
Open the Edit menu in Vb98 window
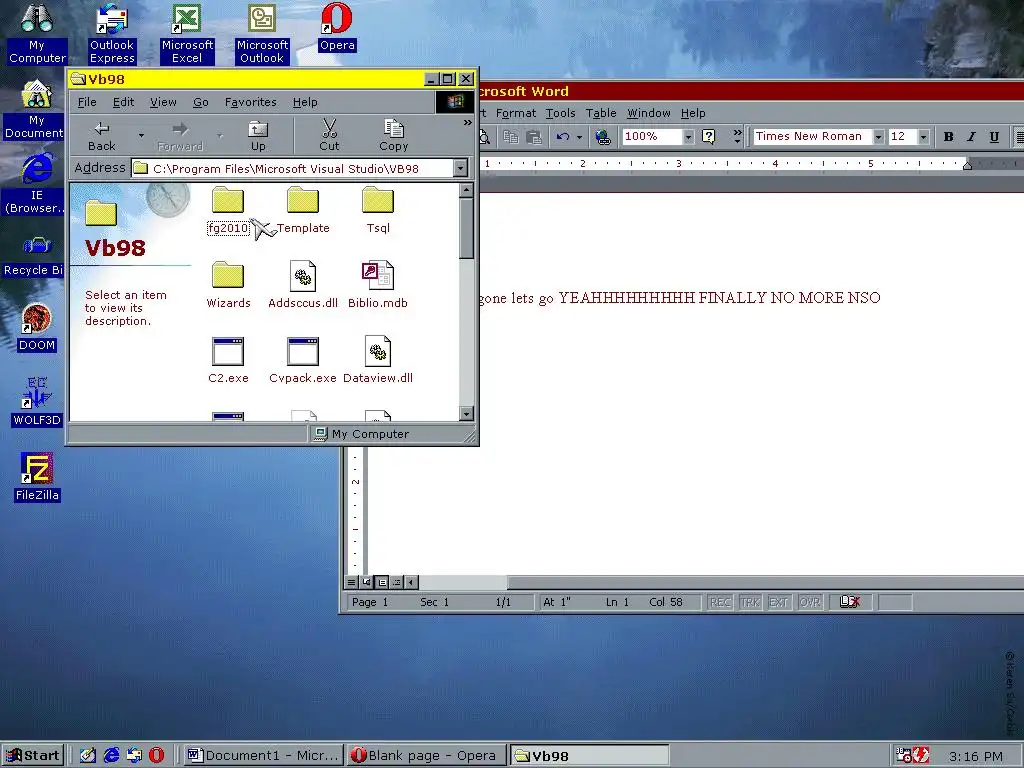click(123, 102)
